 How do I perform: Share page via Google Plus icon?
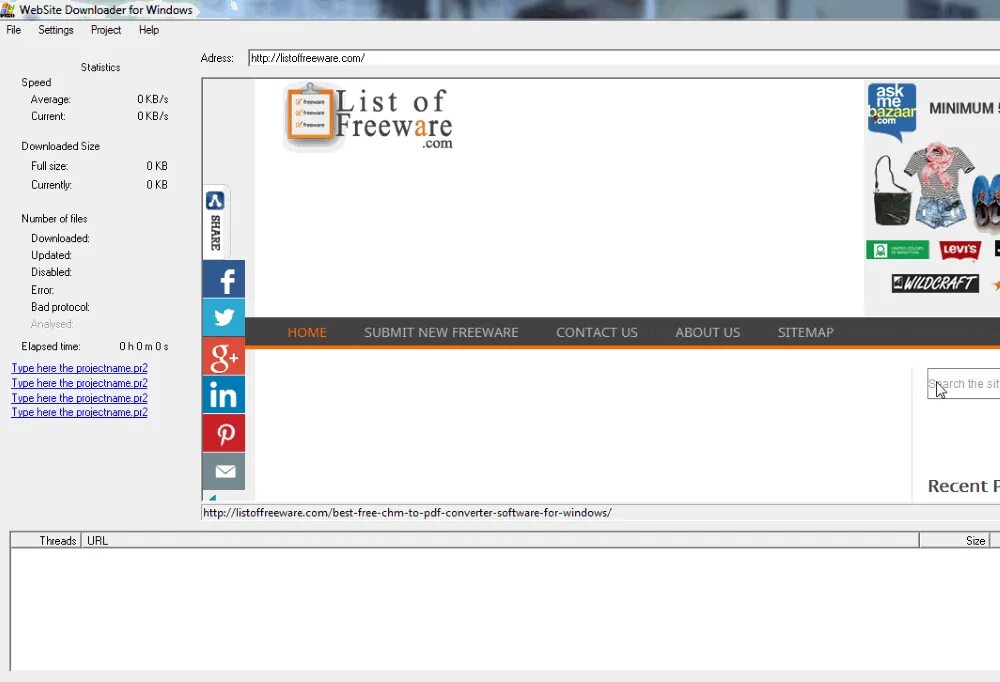tap(224, 356)
